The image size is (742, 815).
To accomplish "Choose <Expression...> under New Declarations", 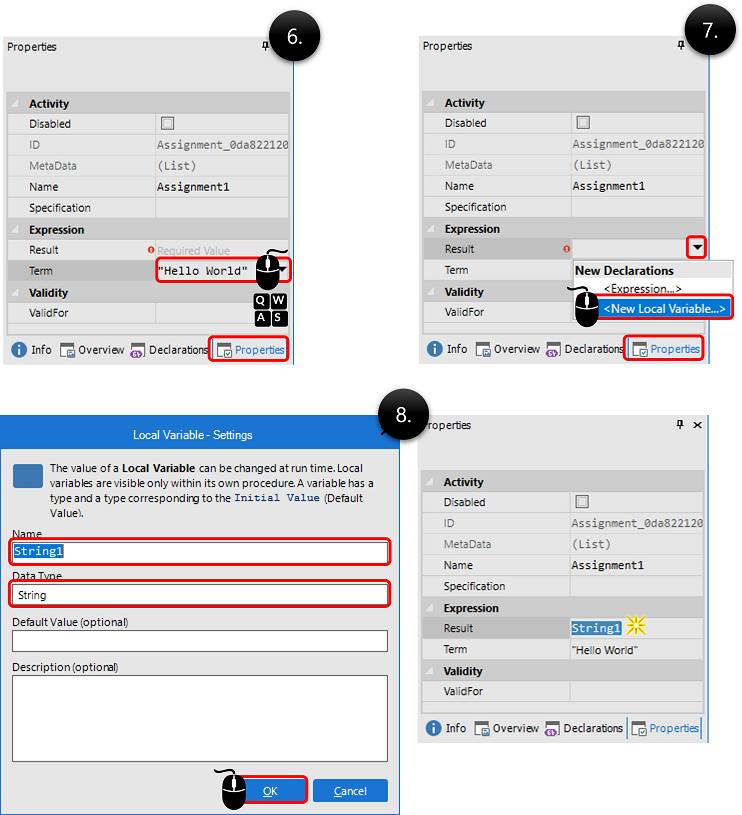I will 642,289.
